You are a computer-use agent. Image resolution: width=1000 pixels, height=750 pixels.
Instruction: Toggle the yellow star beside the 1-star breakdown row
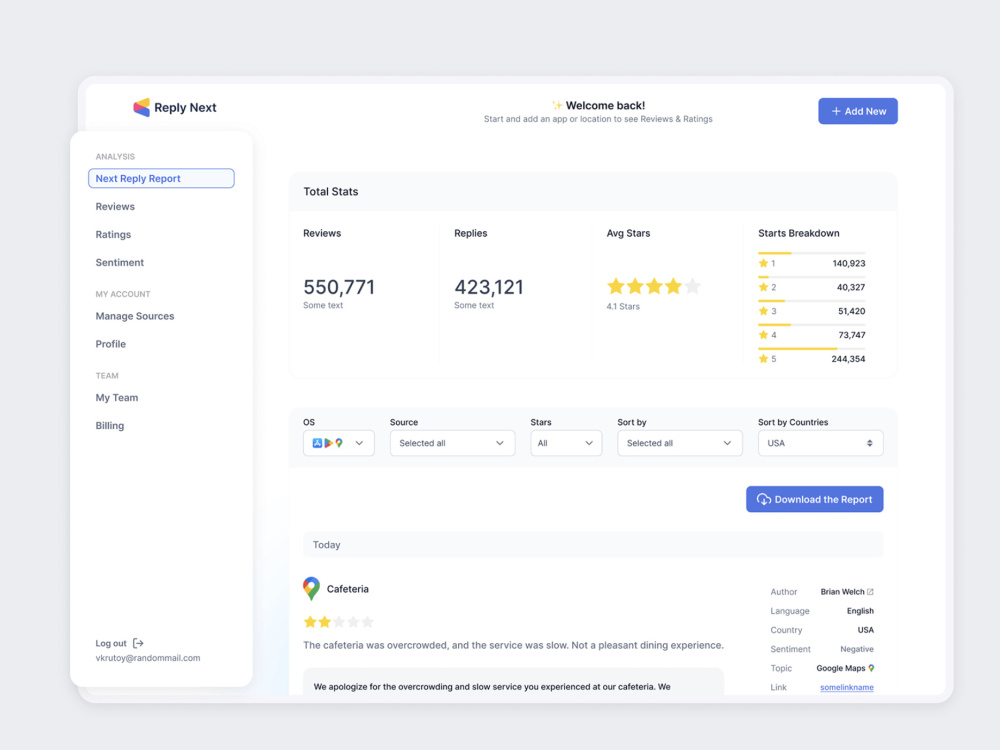tap(763, 263)
